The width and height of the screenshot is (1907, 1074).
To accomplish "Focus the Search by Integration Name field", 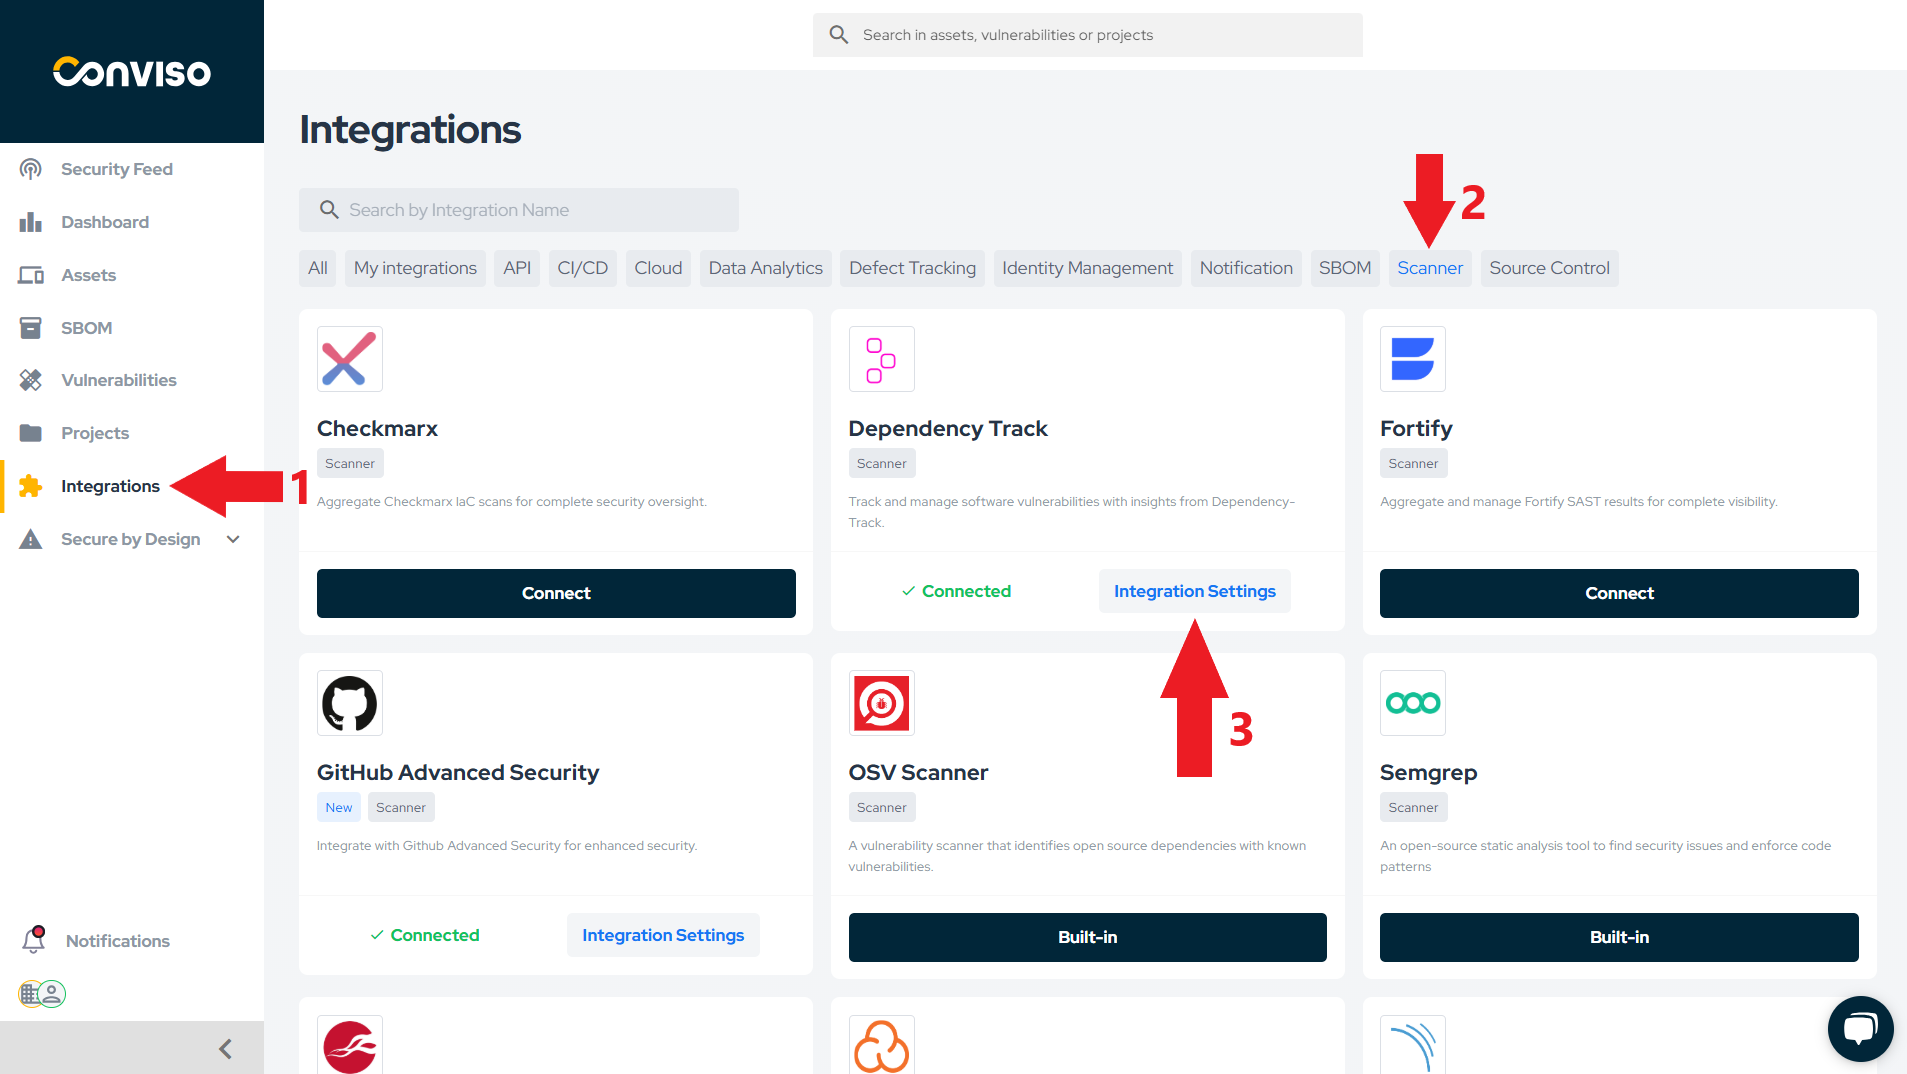I will click(519, 210).
